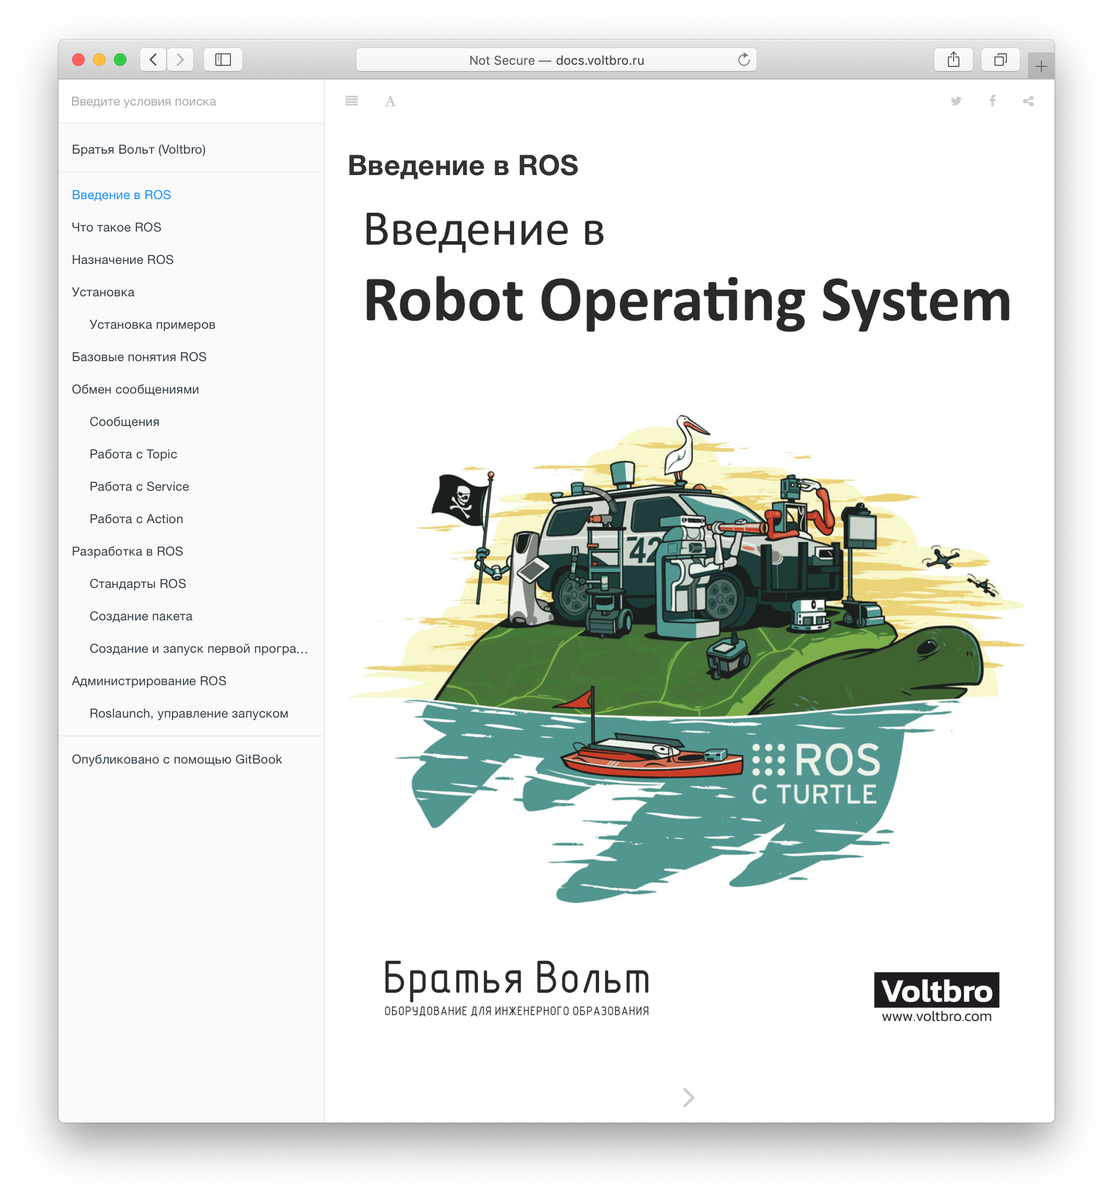Open 'Установка' chapter
Image resolution: width=1113 pixels, height=1200 pixels.
pos(191,292)
